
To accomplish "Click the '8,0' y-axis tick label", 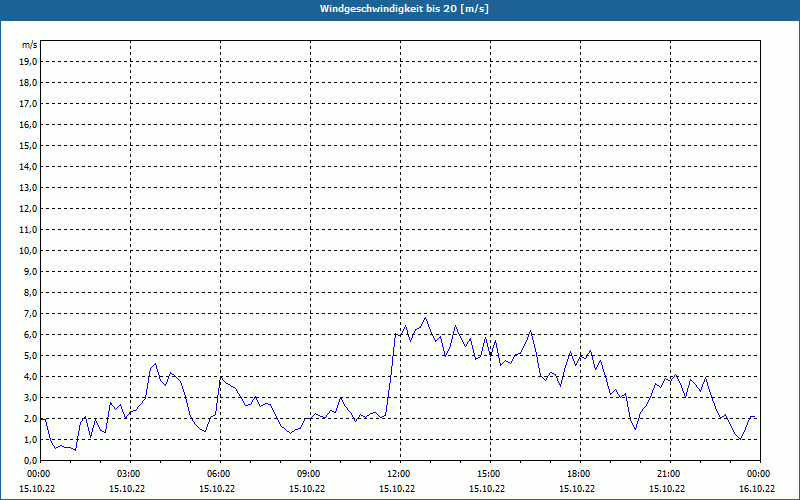I will [29, 292].
